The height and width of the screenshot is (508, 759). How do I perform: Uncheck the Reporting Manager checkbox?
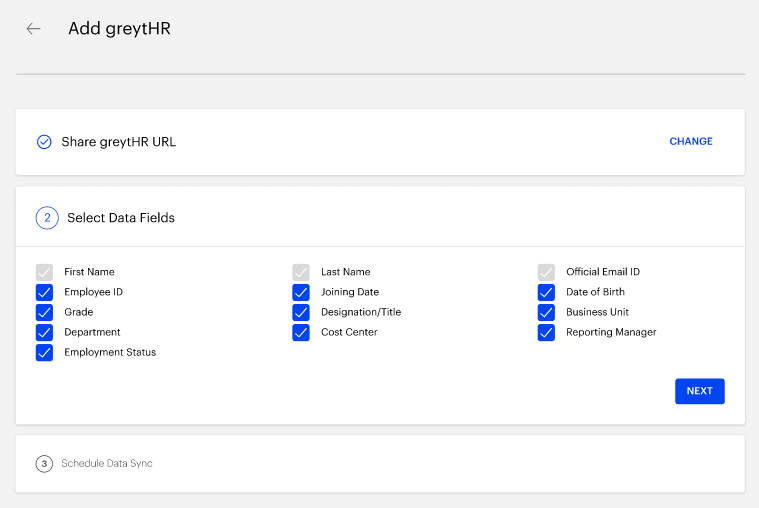coord(546,332)
